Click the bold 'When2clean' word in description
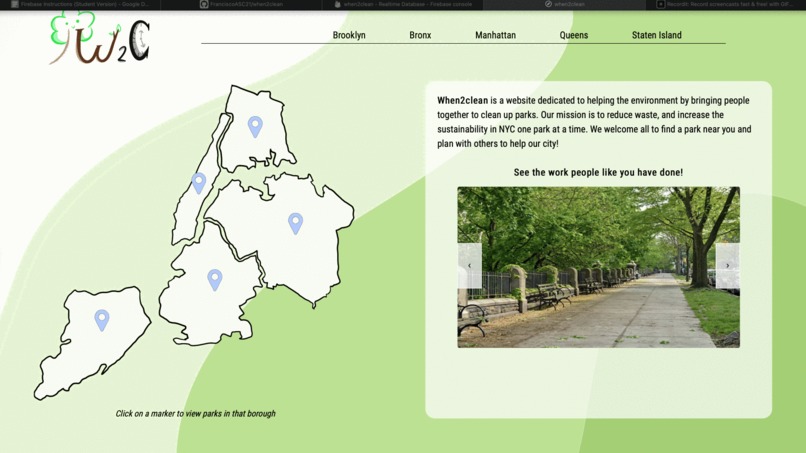 (x=463, y=100)
